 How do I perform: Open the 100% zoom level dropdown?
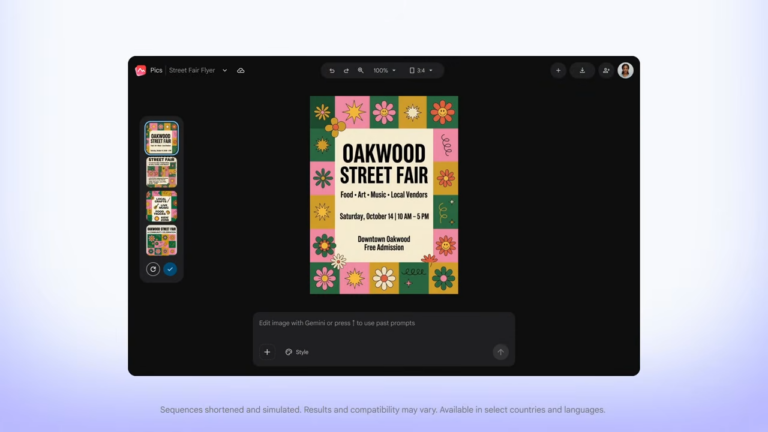[384, 71]
